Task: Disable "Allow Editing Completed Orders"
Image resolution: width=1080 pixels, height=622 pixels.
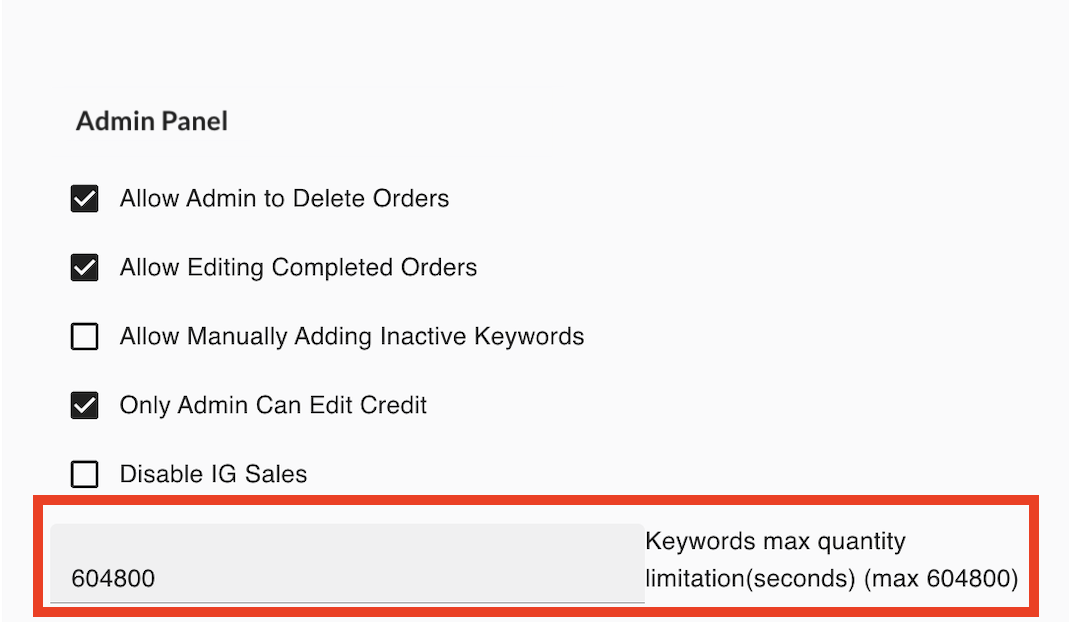Action: coord(84,267)
